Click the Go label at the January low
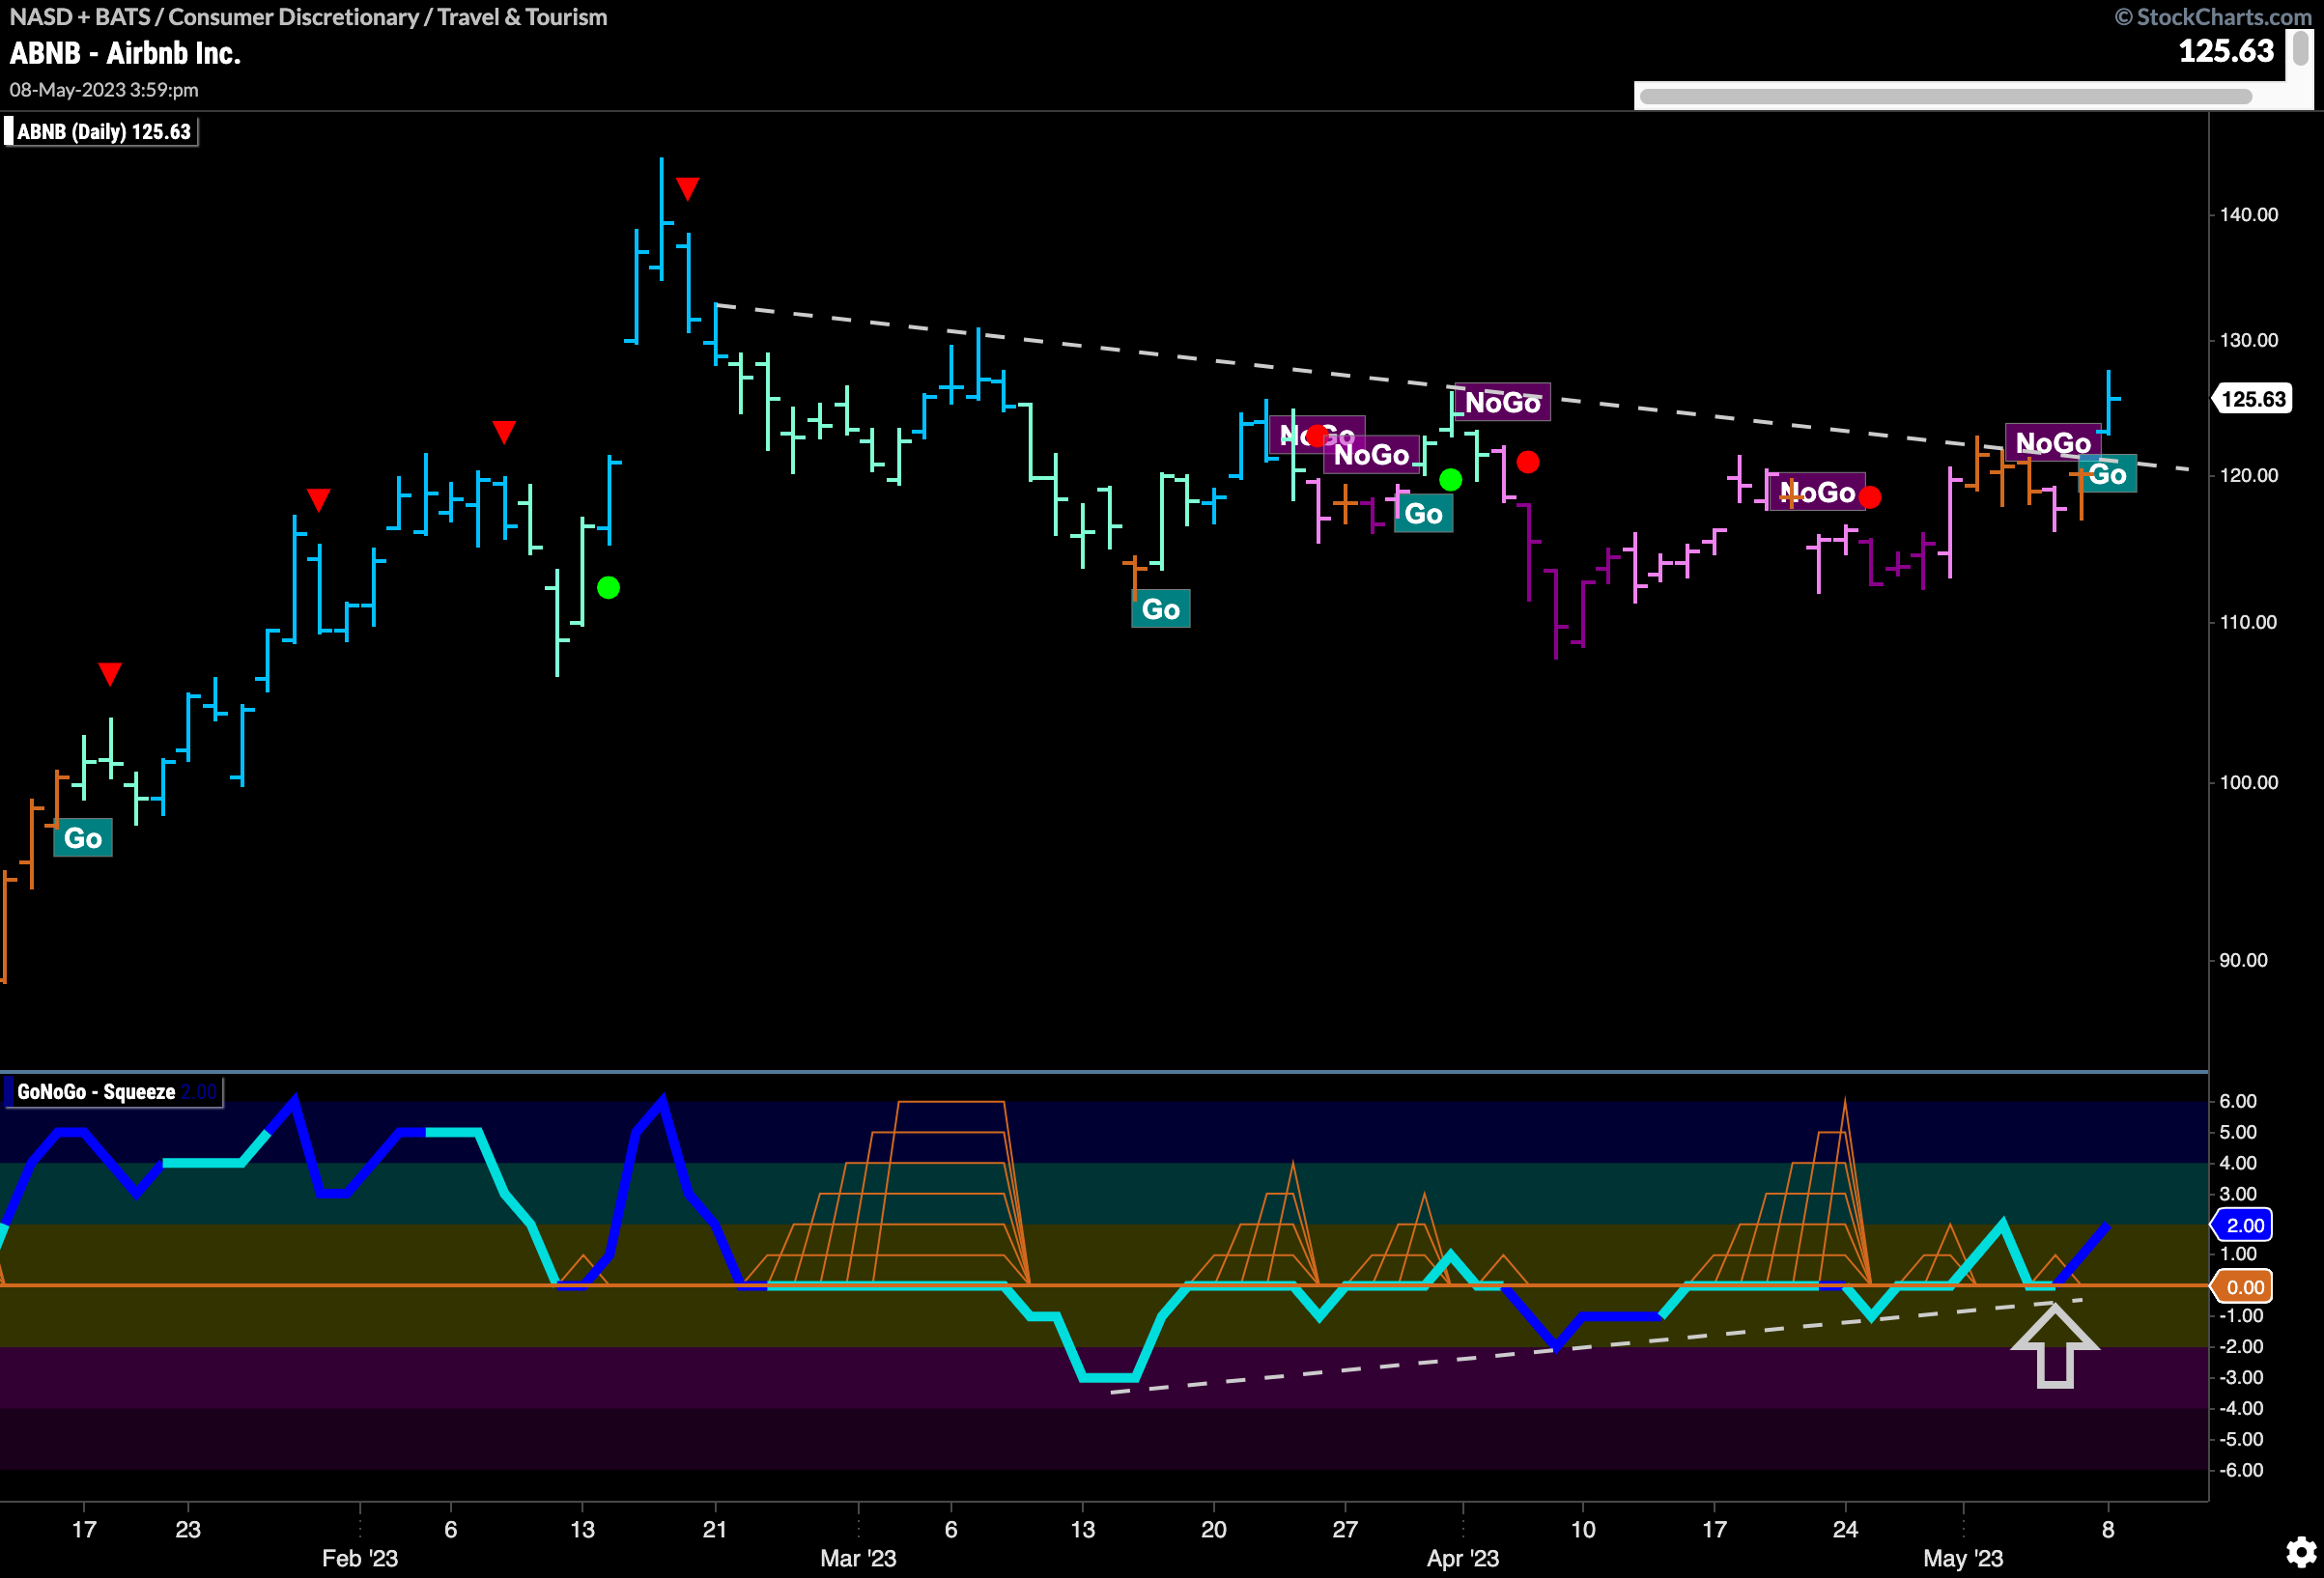 (83, 838)
